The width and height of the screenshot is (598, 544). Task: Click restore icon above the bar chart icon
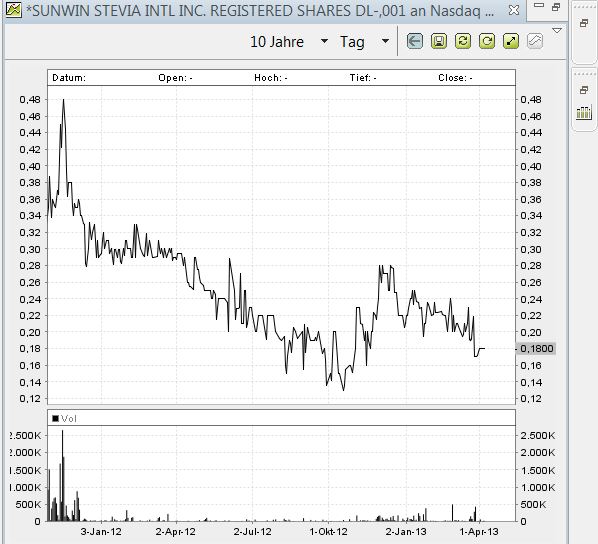coord(584,90)
